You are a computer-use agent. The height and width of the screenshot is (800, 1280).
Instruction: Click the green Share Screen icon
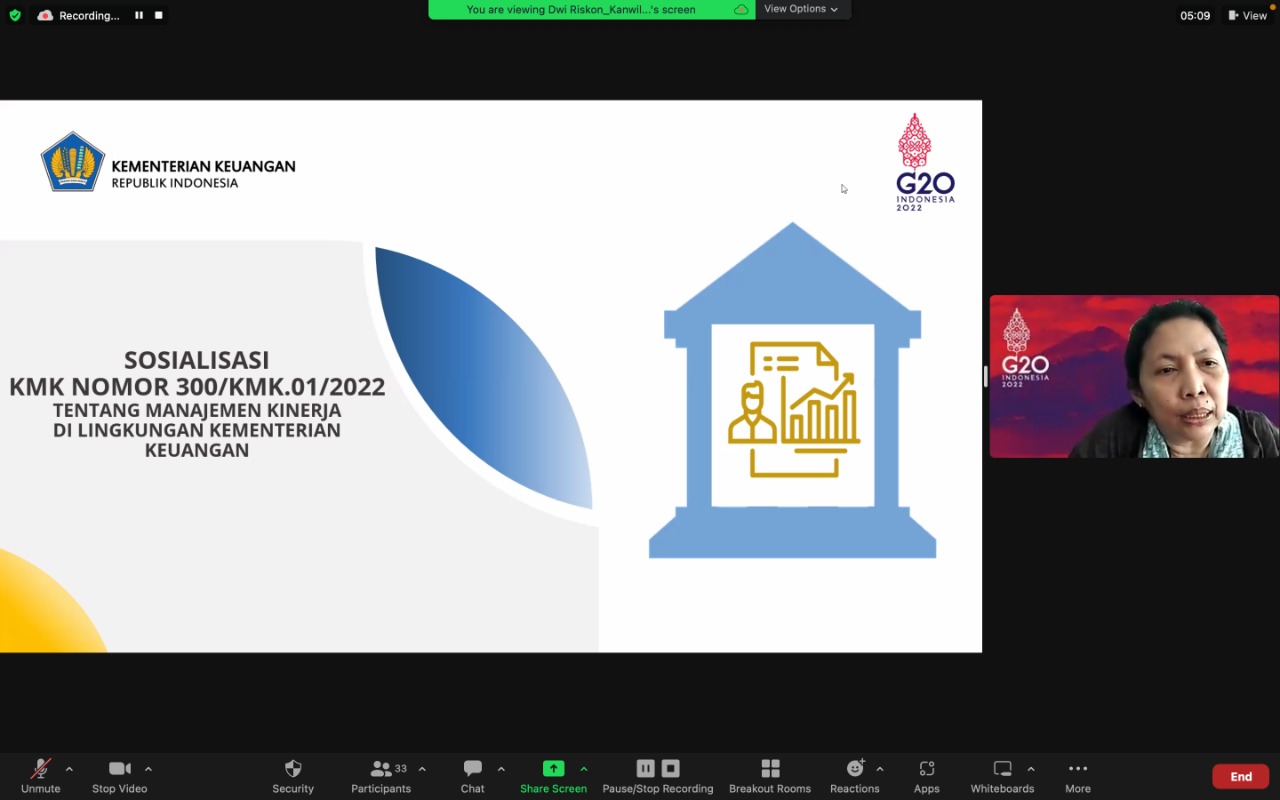coord(553,768)
